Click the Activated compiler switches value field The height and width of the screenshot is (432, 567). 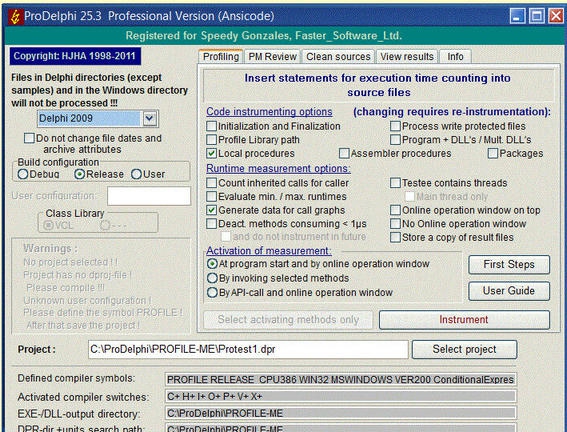(x=340, y=397)
